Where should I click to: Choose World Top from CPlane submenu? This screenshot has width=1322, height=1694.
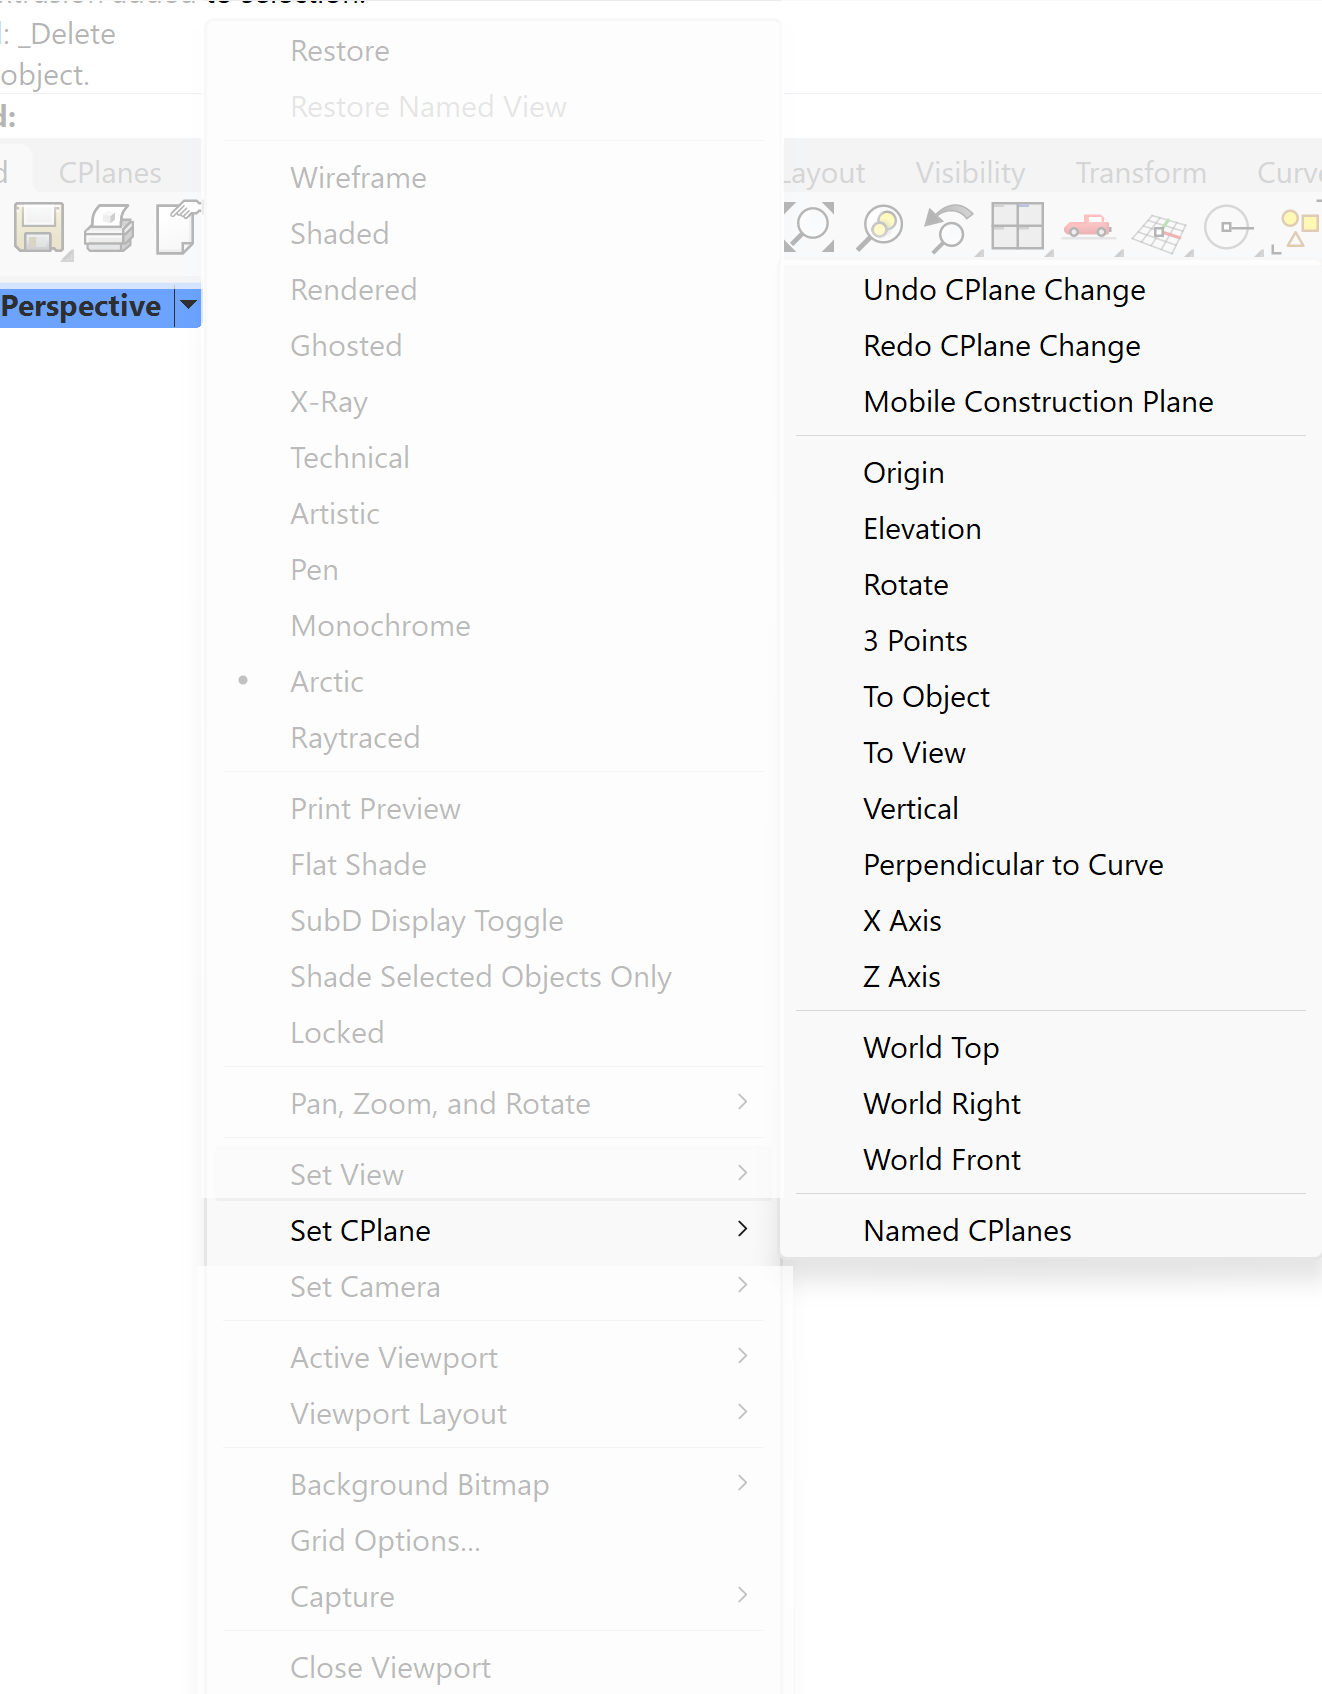tap(931, 1048)
